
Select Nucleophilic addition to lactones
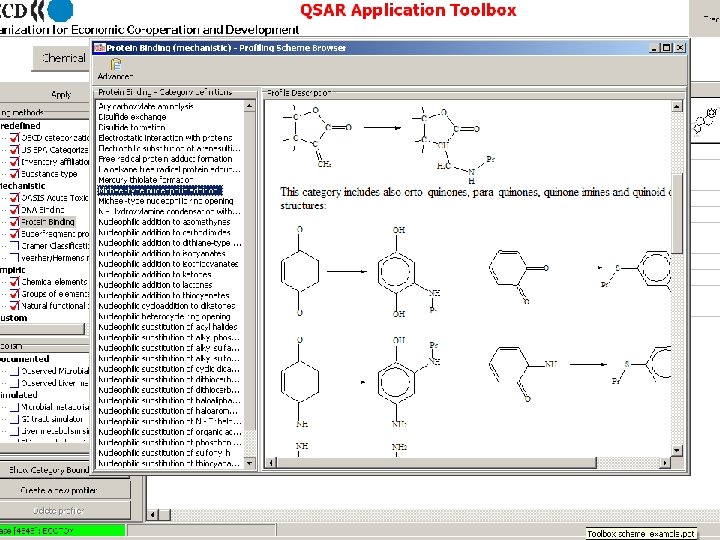point(155,285)
